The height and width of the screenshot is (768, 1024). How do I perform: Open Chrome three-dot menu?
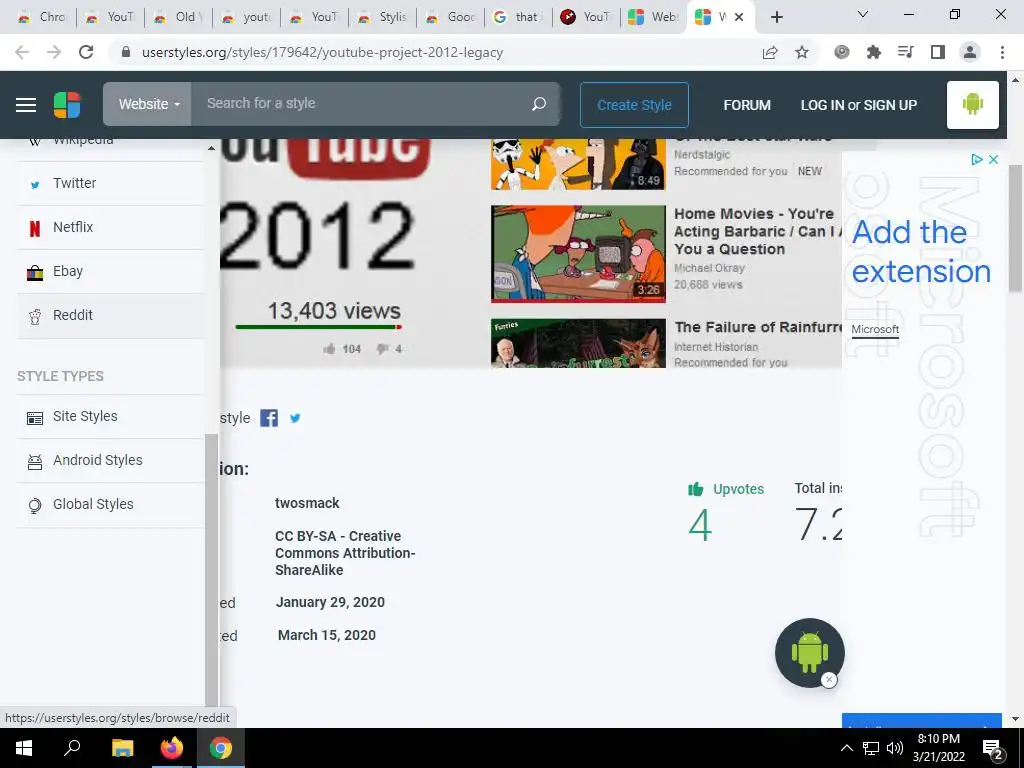[x=1002, y=52]
